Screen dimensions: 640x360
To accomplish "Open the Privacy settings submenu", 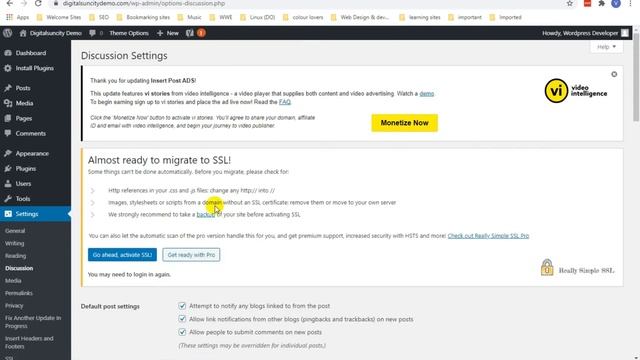I will (14, 306).
